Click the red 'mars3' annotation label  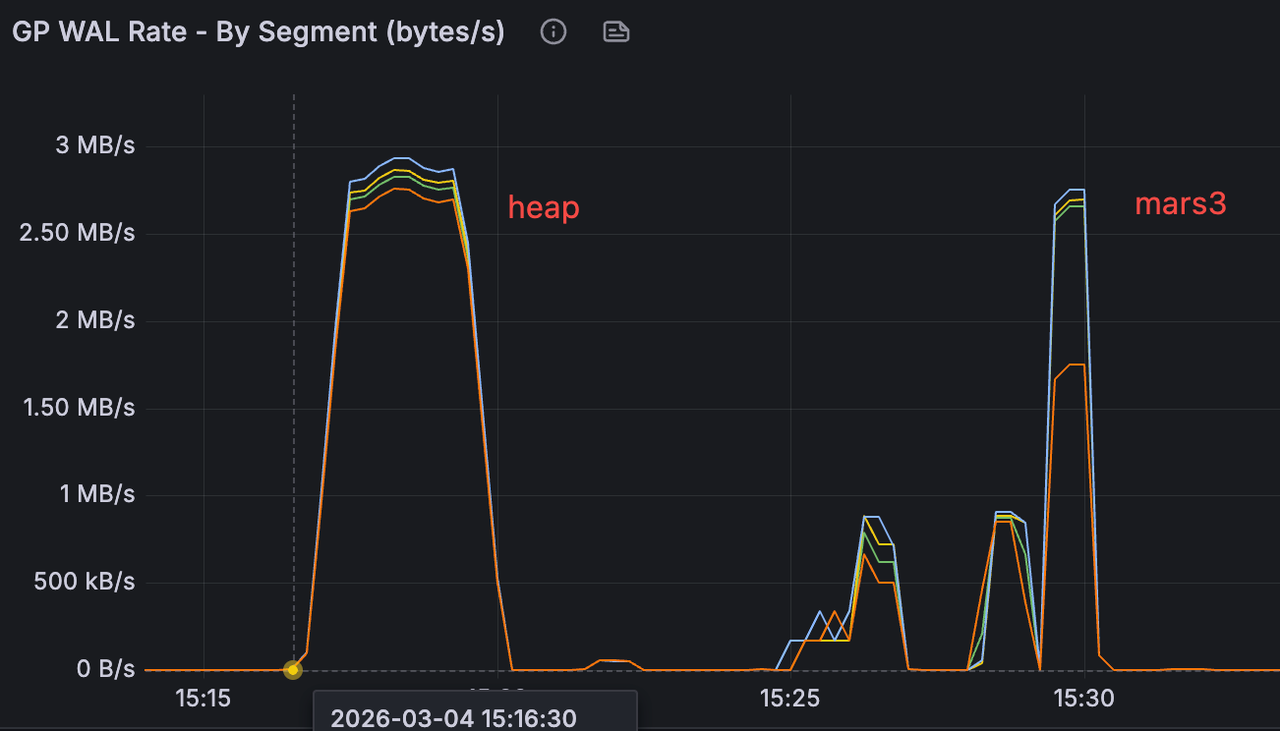1180,204
